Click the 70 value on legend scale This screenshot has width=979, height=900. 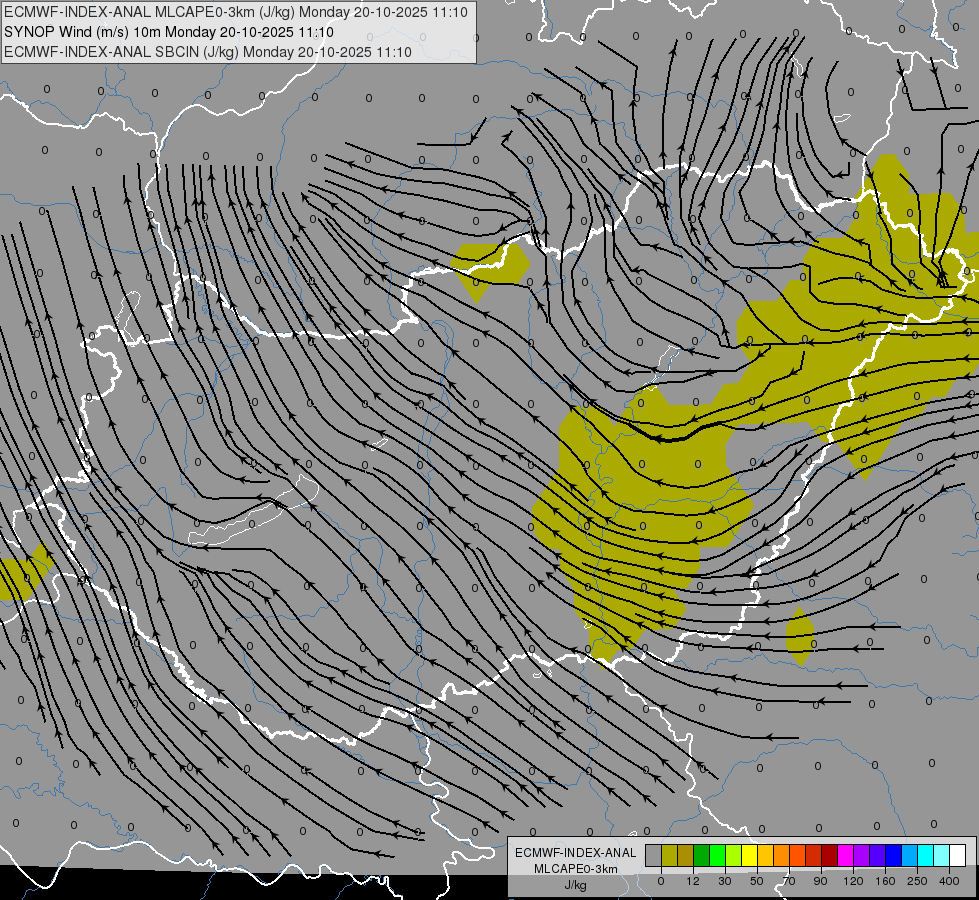click(789, 881)
